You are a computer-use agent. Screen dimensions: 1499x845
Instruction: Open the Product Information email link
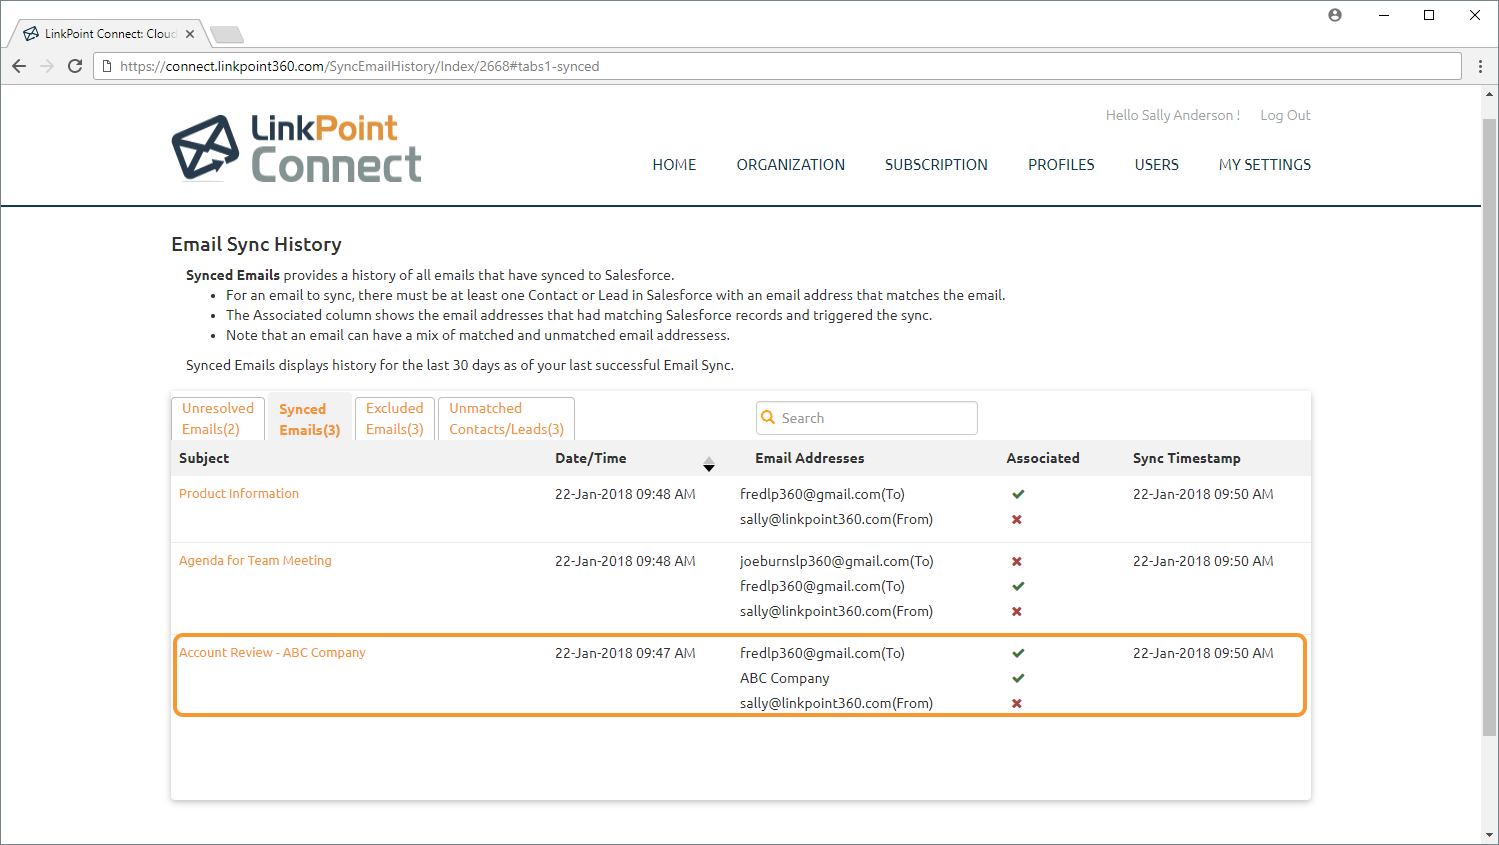[239, 493]
